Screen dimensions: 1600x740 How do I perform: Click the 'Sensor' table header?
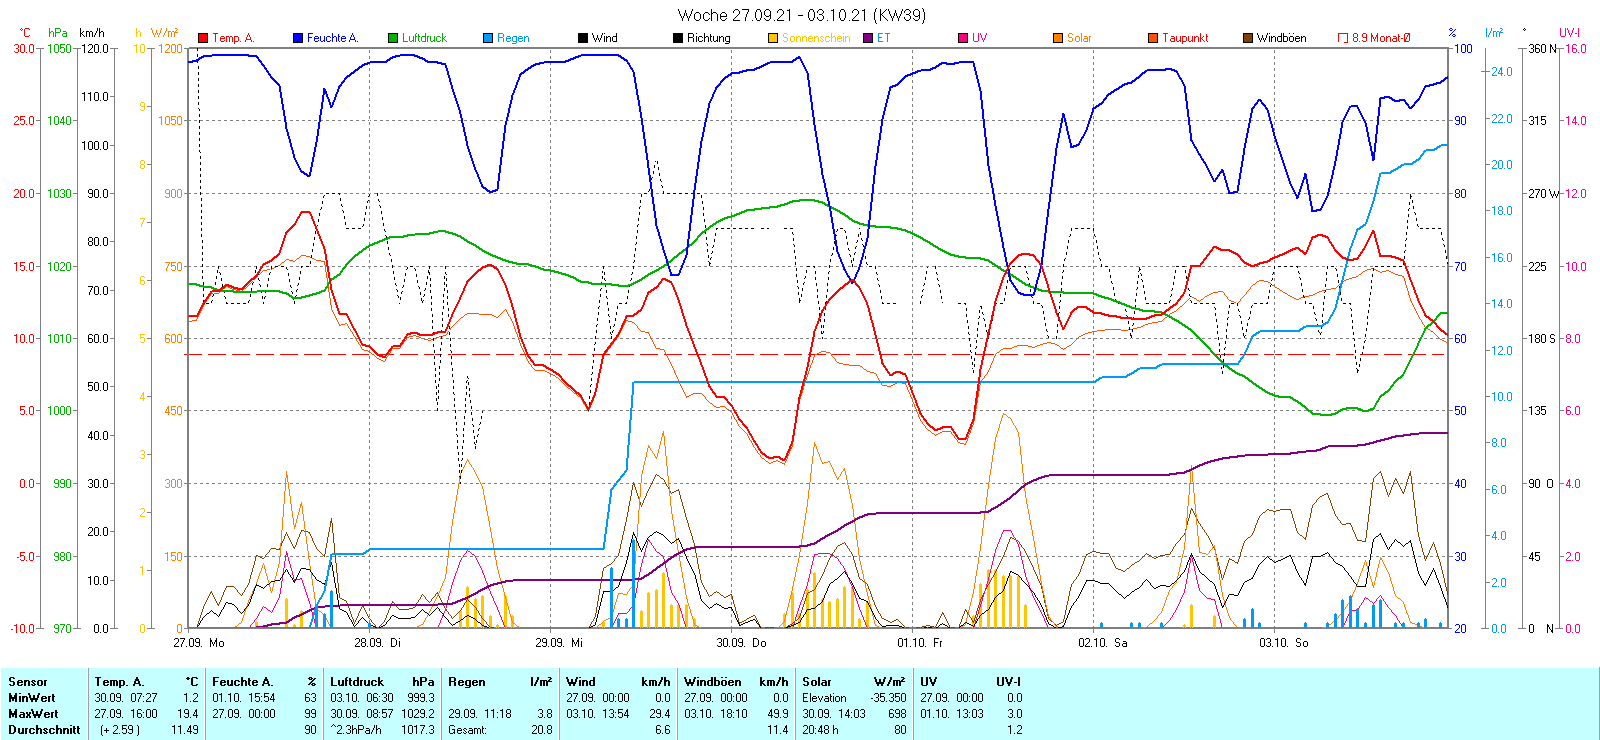[28, 682]
